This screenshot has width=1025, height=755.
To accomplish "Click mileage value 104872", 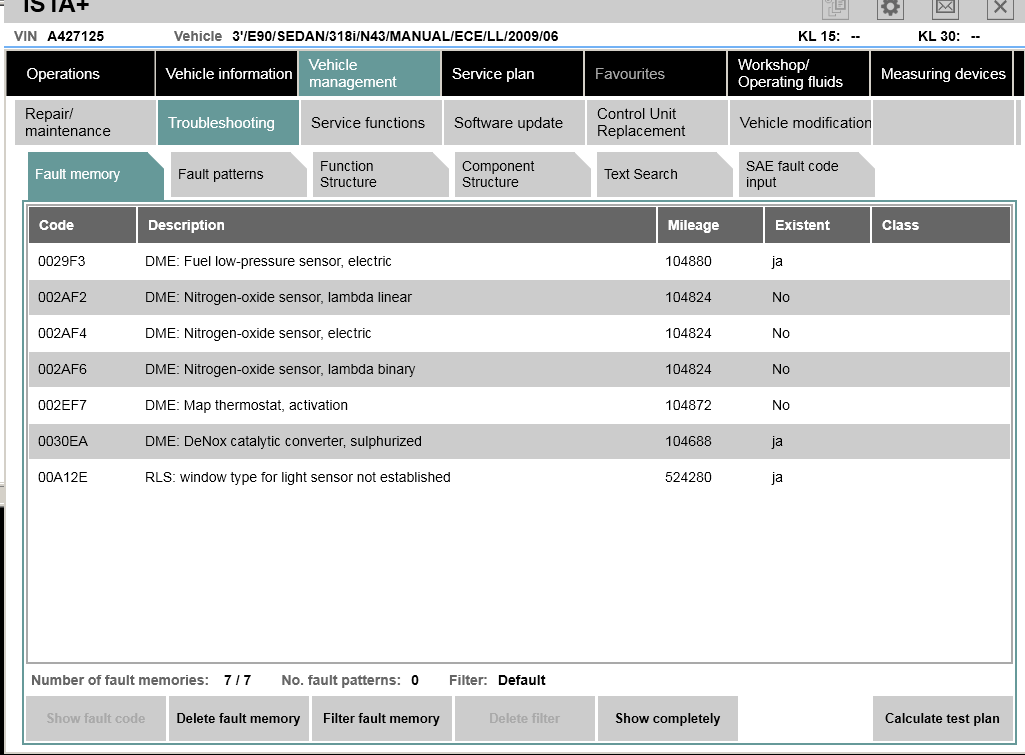I will click(x=688, y=405).
